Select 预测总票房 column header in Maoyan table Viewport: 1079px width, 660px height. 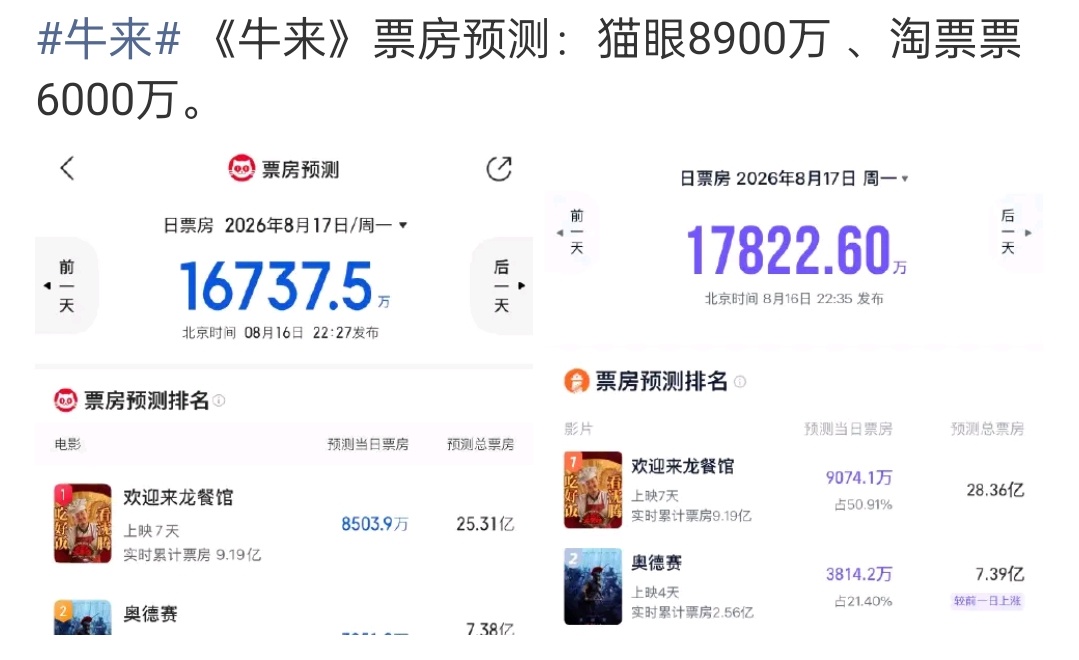click(480, 444)
